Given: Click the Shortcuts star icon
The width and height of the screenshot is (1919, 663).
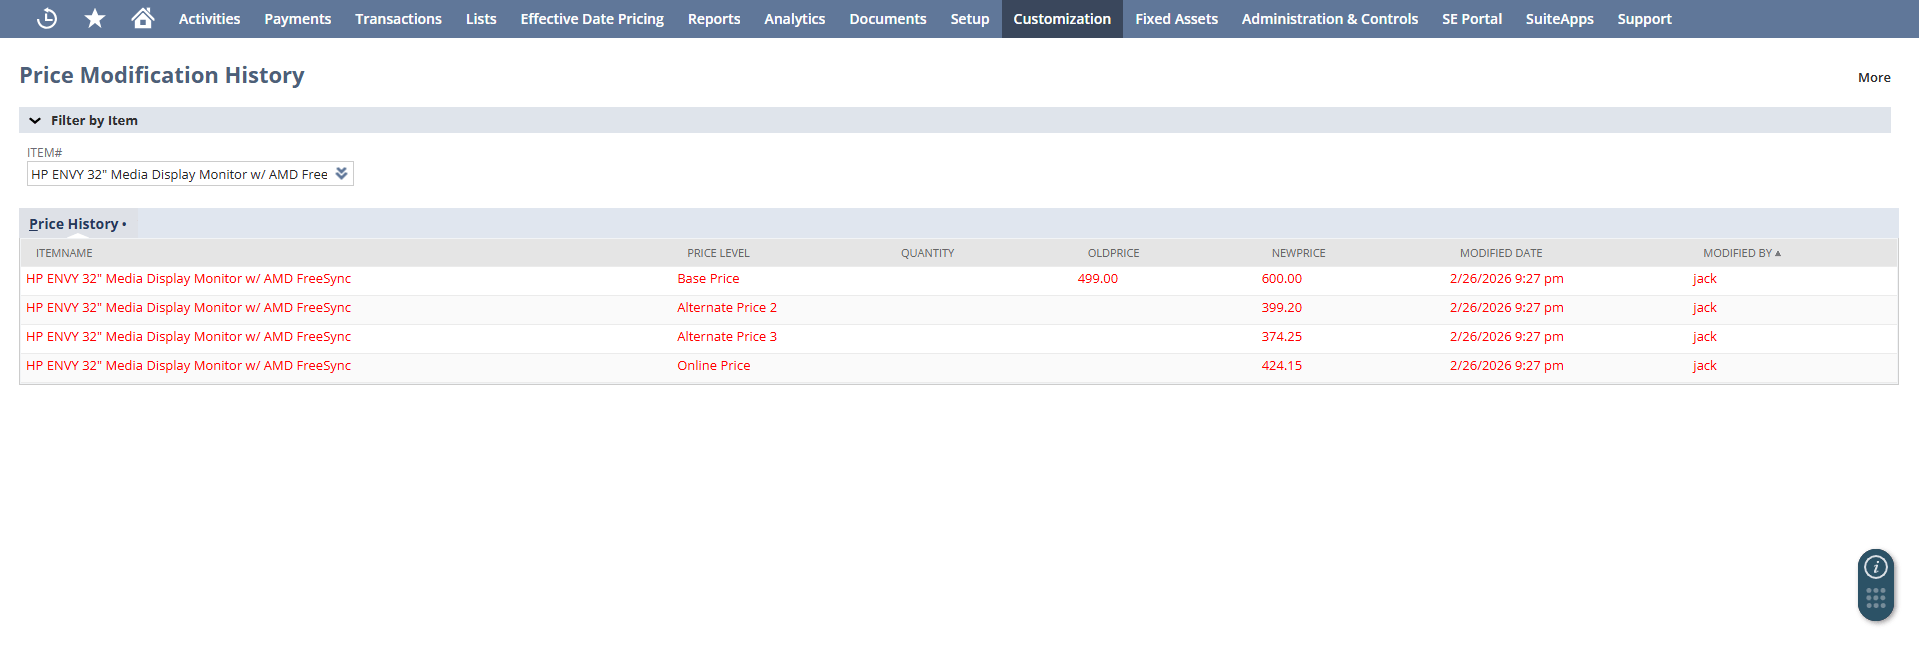Looking at the screenshot, I should [x=95, y=18].
